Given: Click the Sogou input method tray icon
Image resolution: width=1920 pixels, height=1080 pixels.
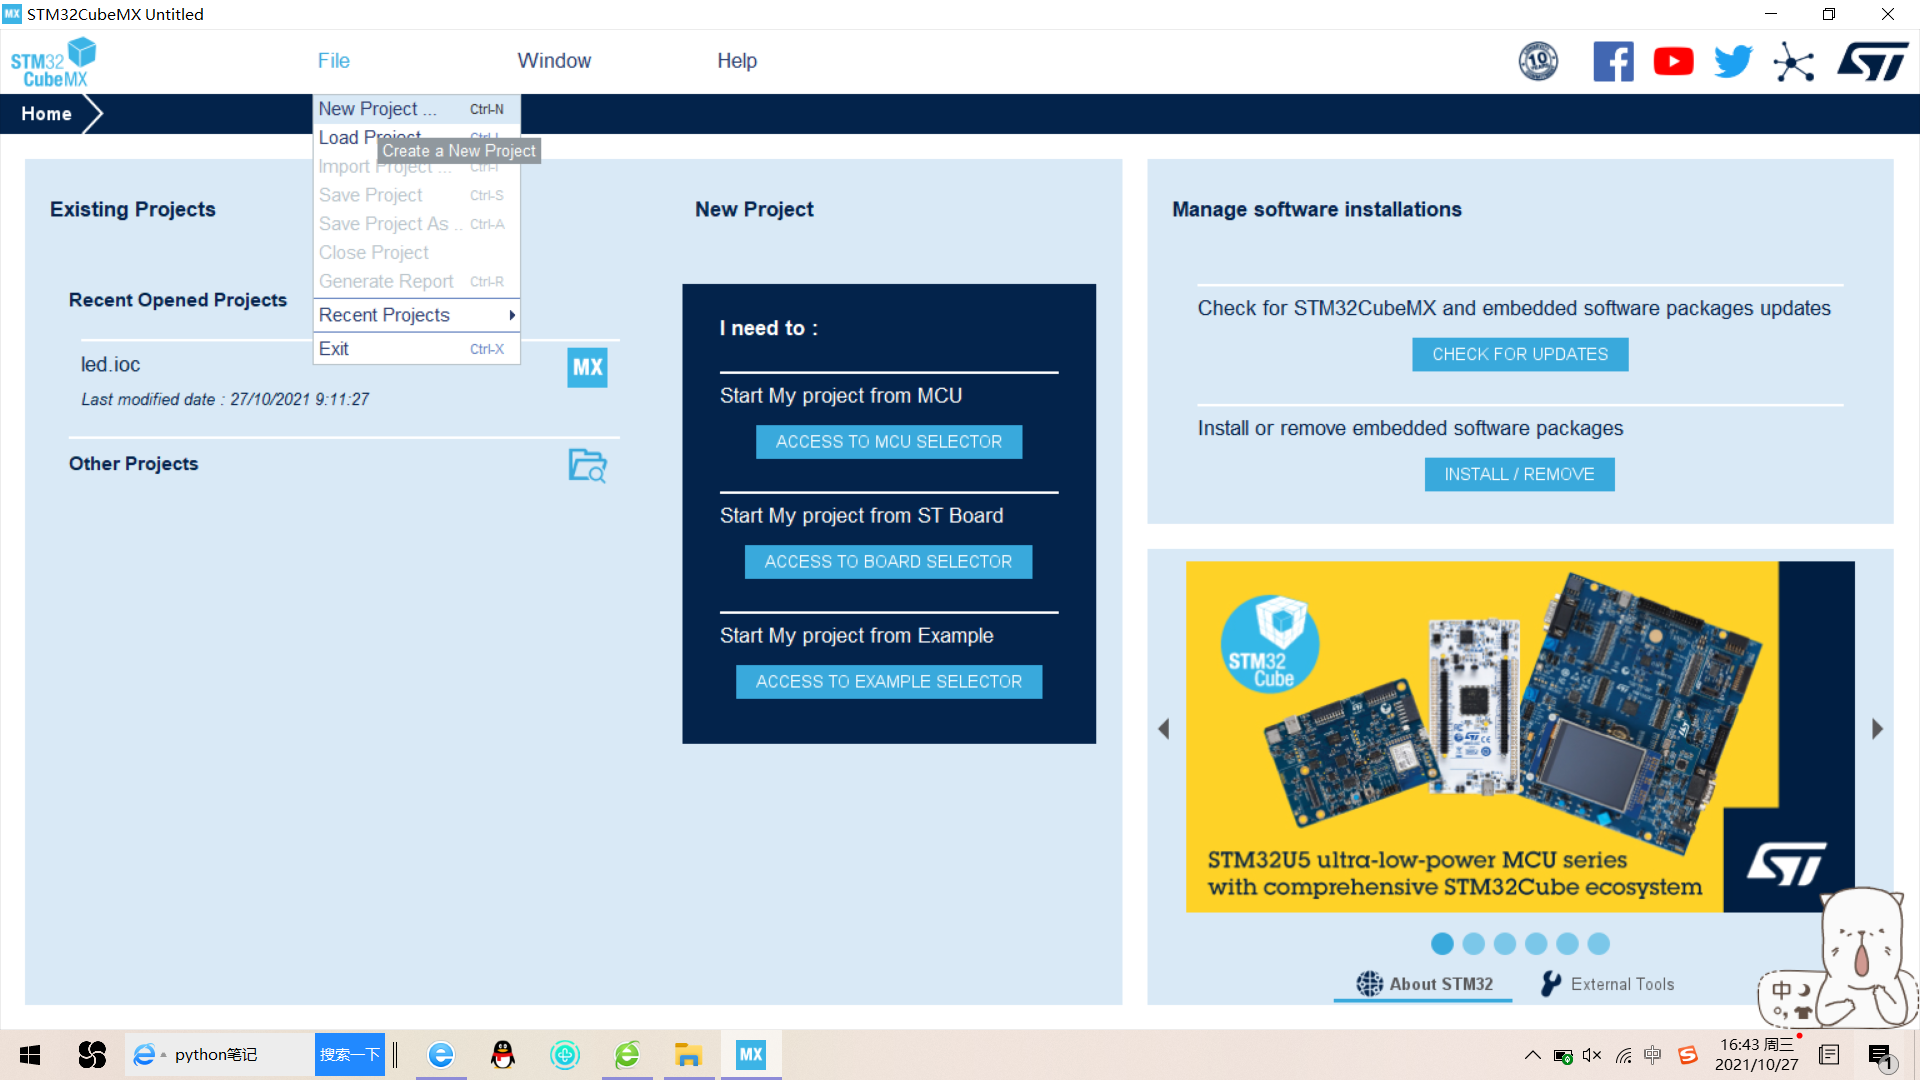Looking at the screenshot, I should tap(1688, 1055).
